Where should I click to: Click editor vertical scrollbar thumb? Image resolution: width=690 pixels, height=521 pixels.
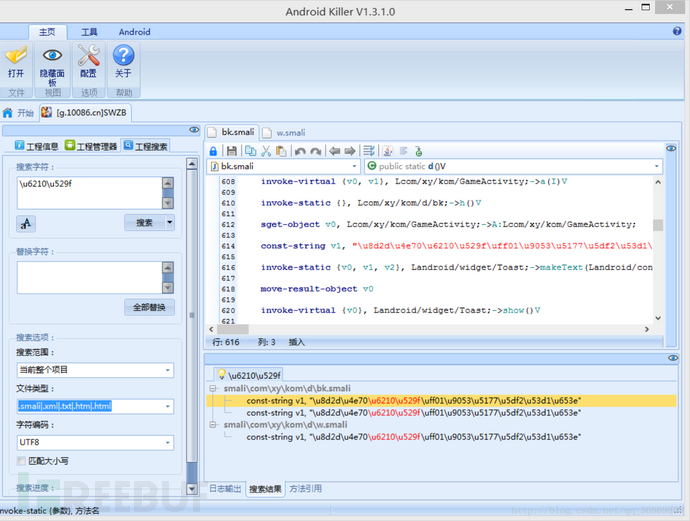[x=658, y=225]
